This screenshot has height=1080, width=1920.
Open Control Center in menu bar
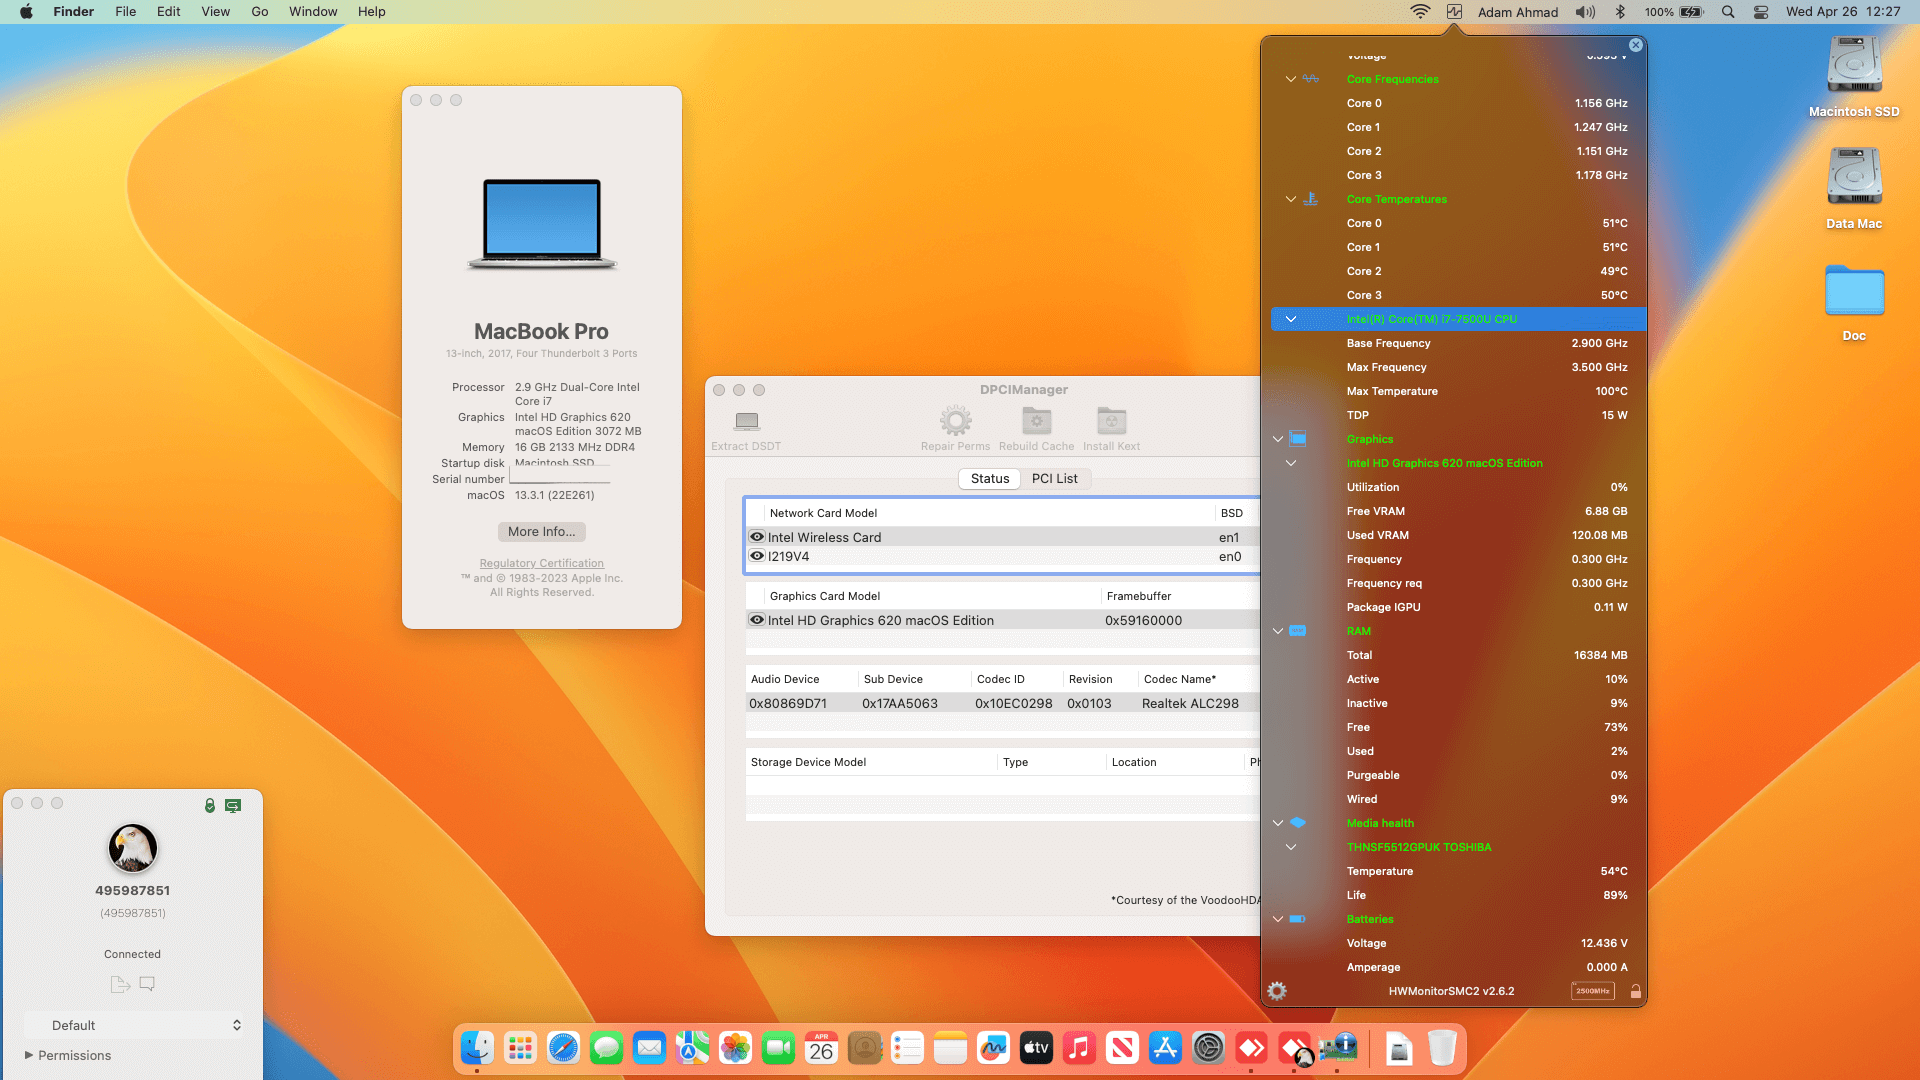click(x=1761, y=12)
